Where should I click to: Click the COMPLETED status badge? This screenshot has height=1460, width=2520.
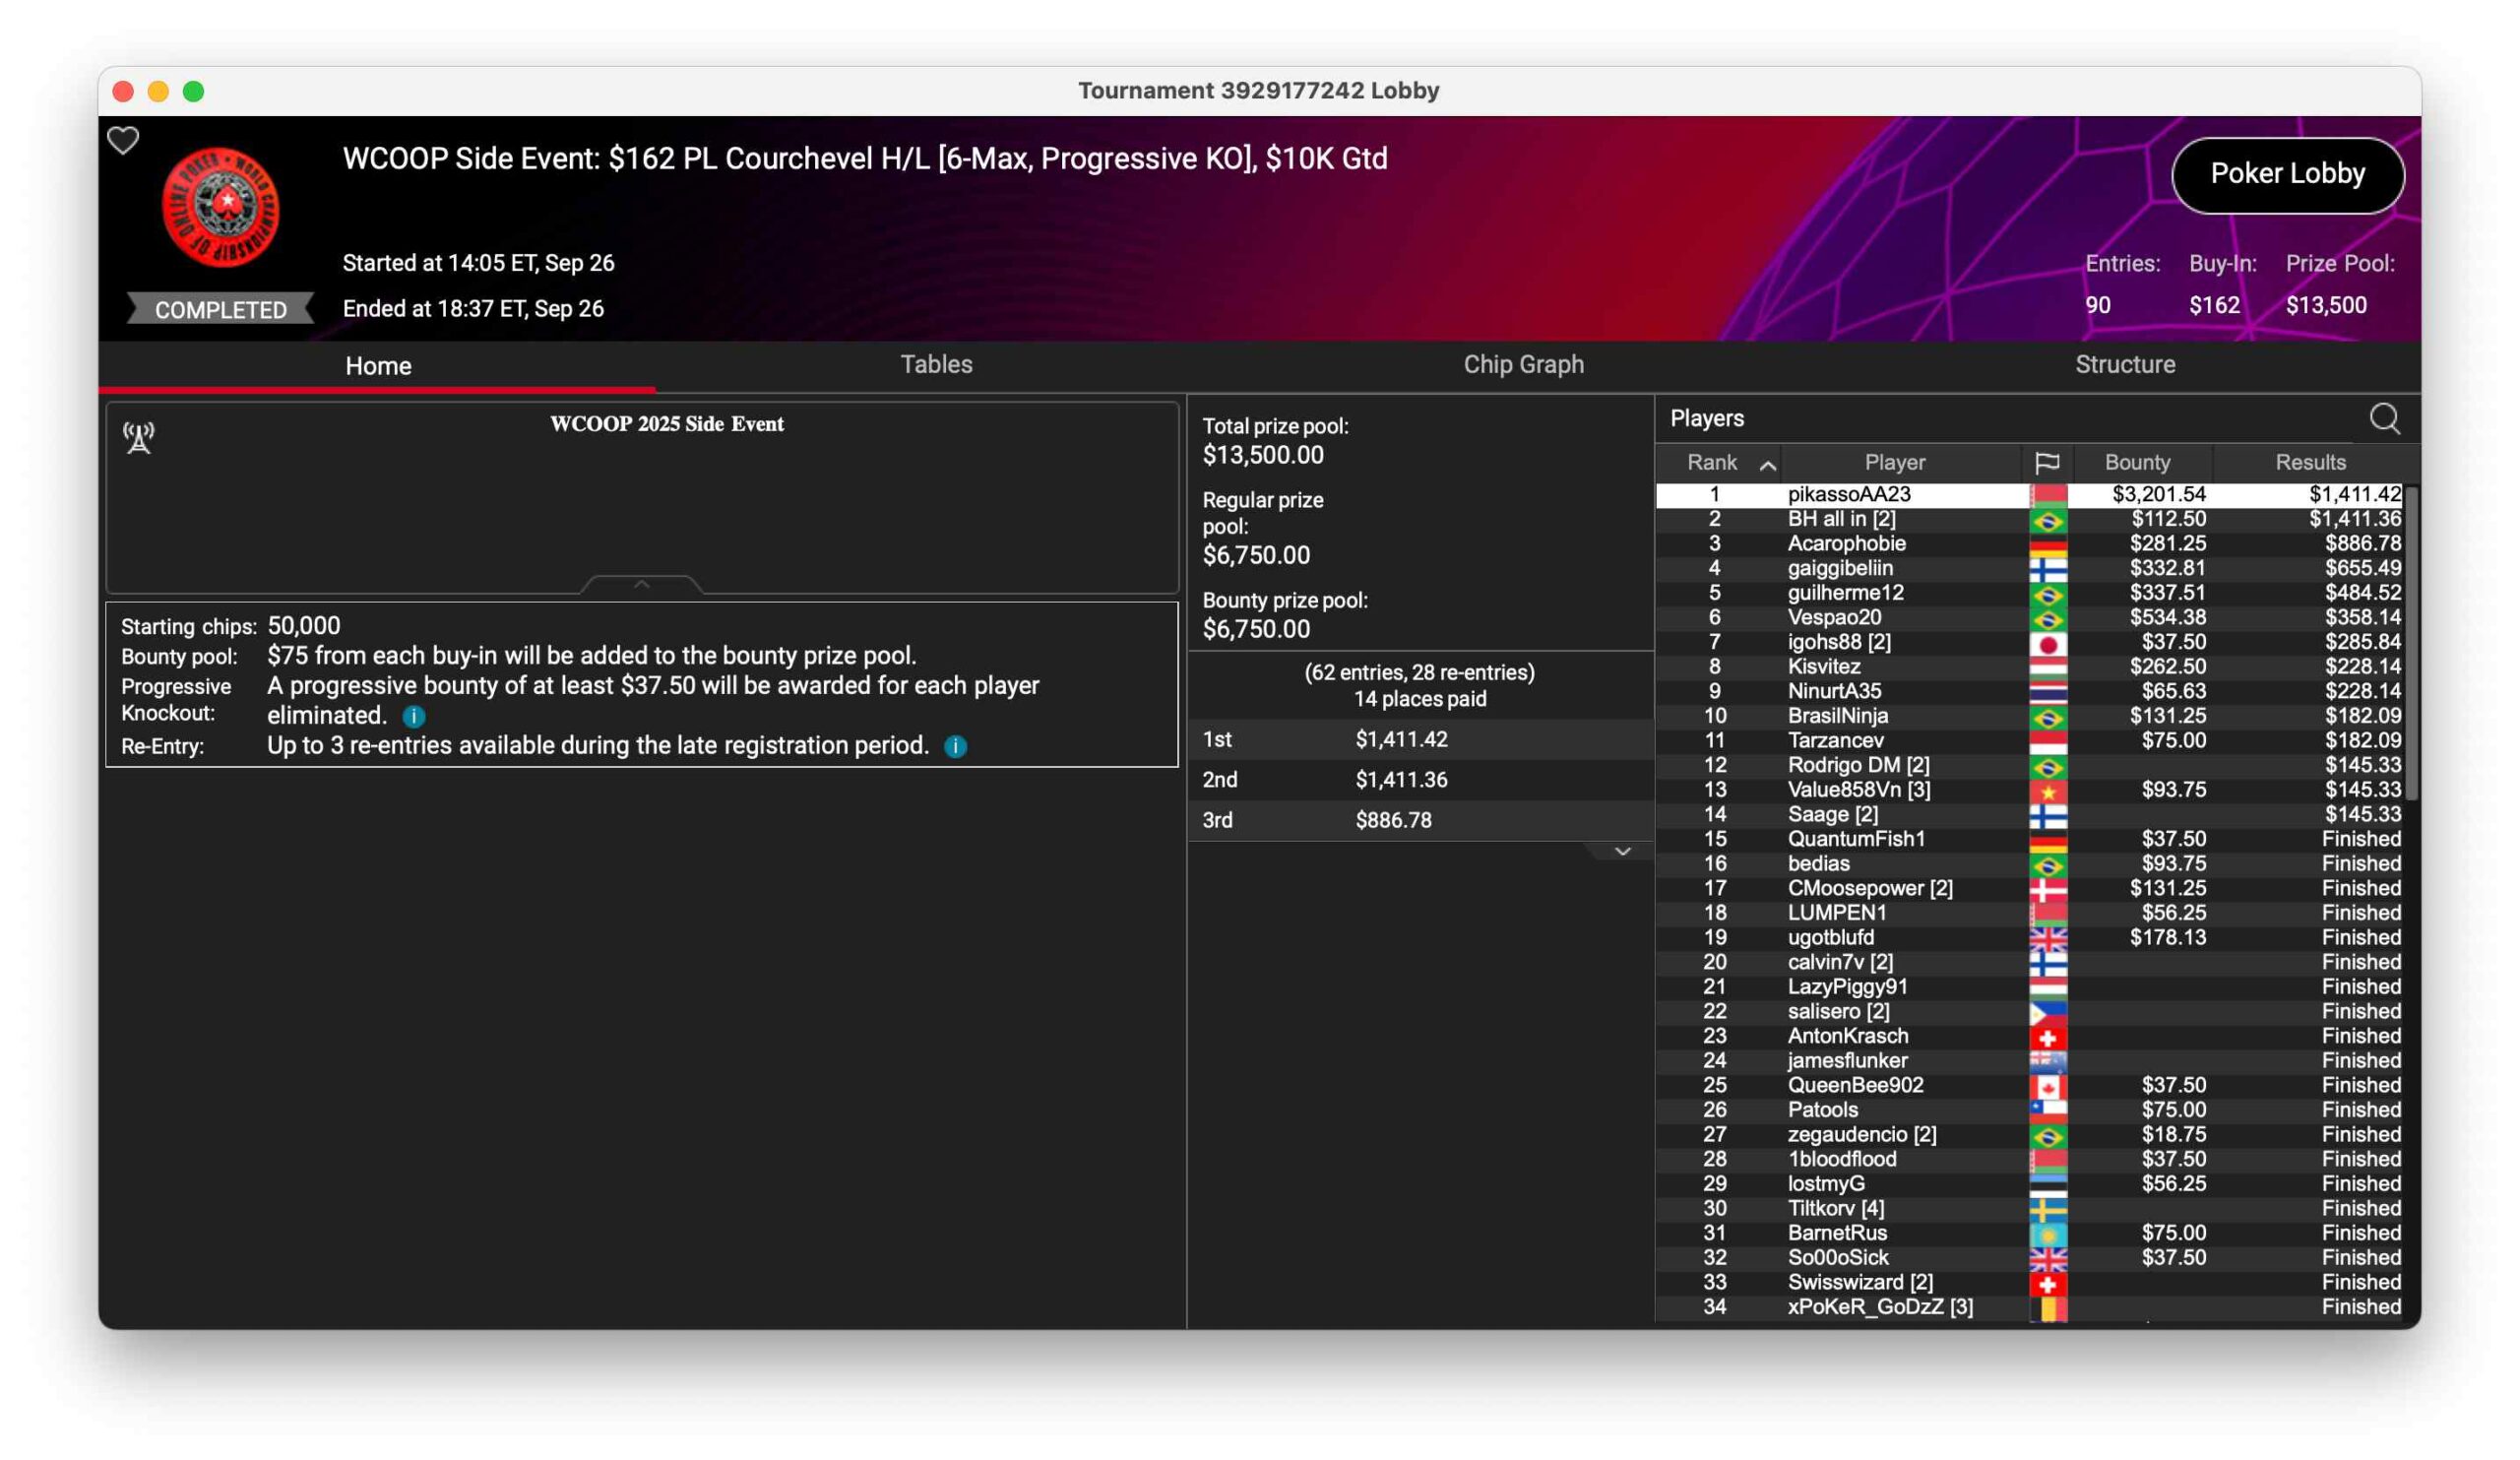[221, 310]
